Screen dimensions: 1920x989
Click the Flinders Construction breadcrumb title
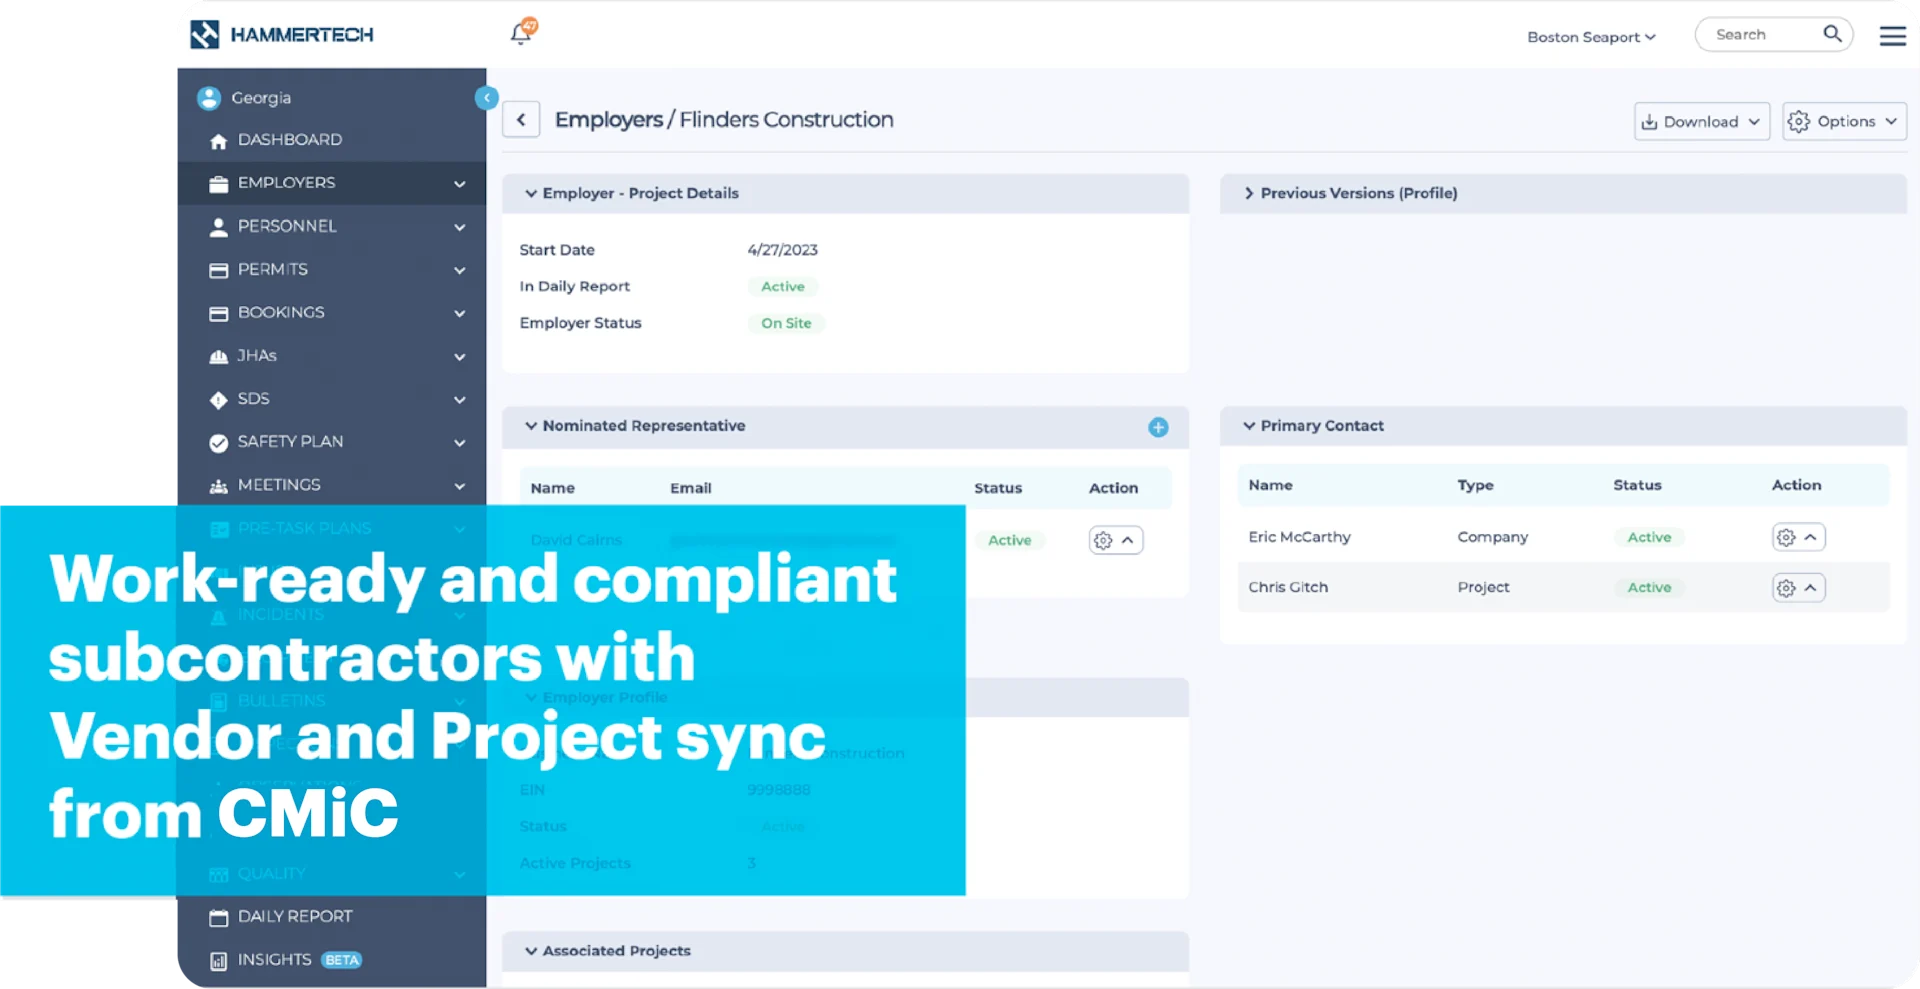click(x=786, y=120)
